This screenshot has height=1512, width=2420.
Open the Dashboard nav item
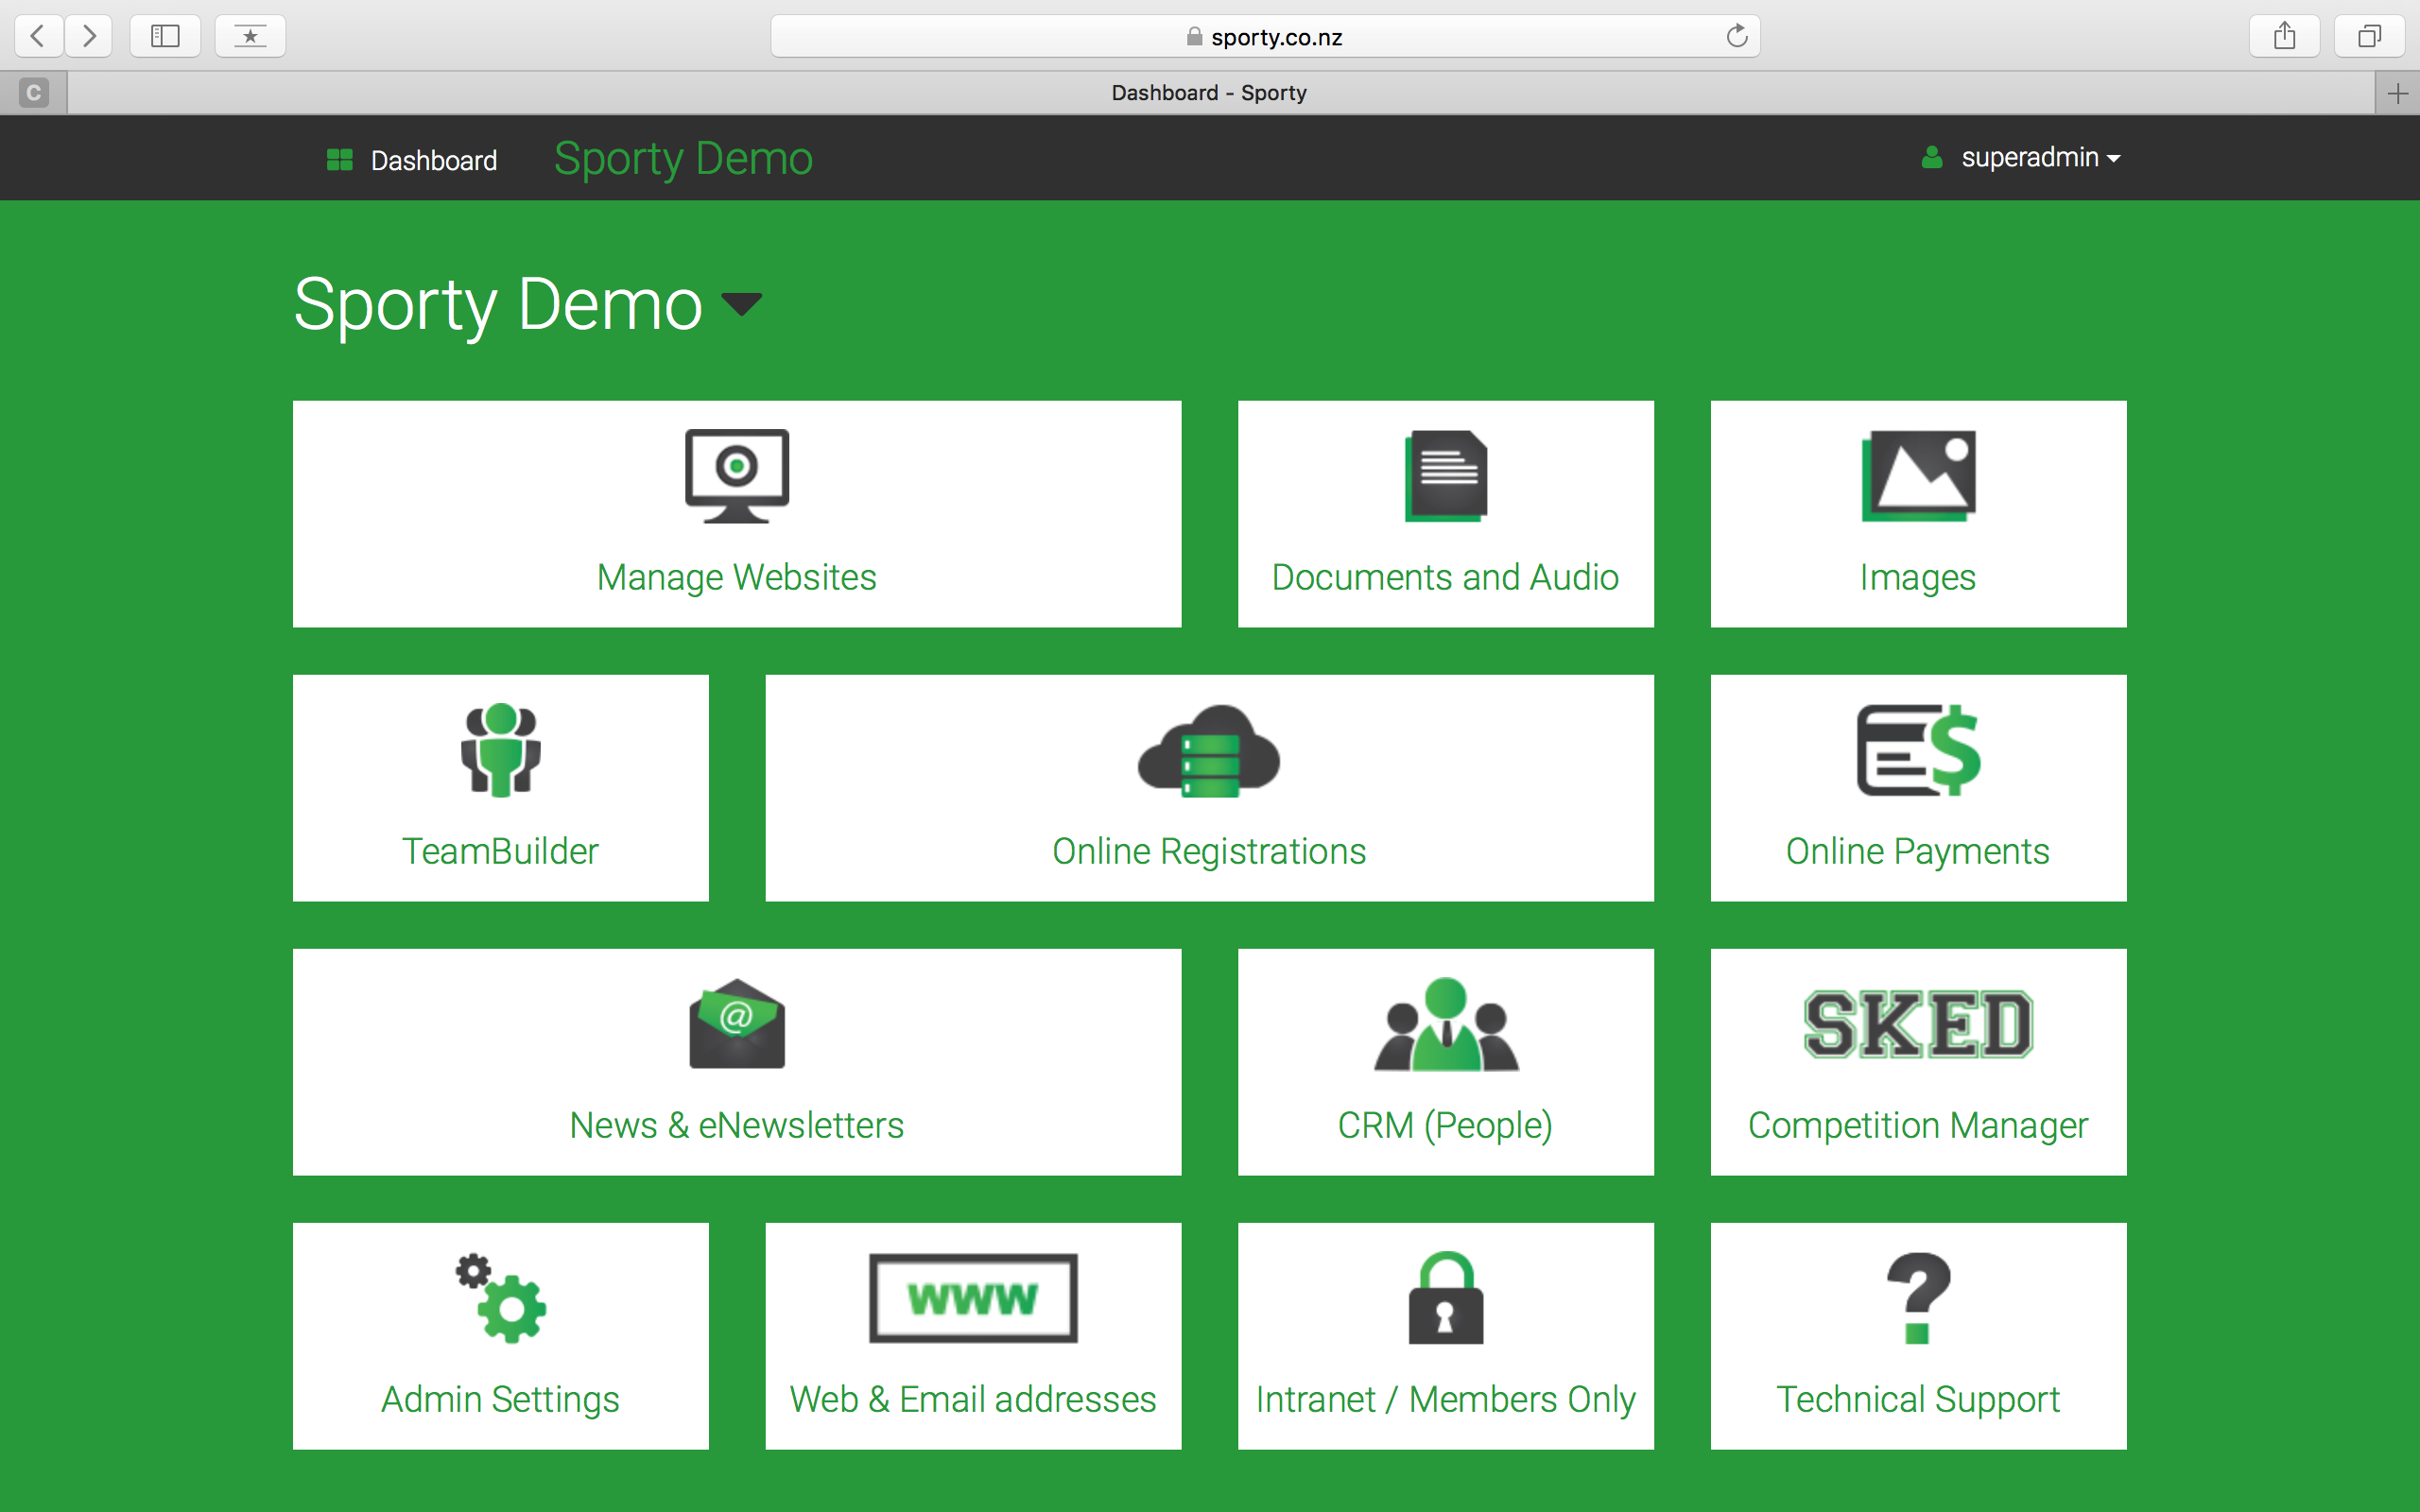tap(412, 160)
